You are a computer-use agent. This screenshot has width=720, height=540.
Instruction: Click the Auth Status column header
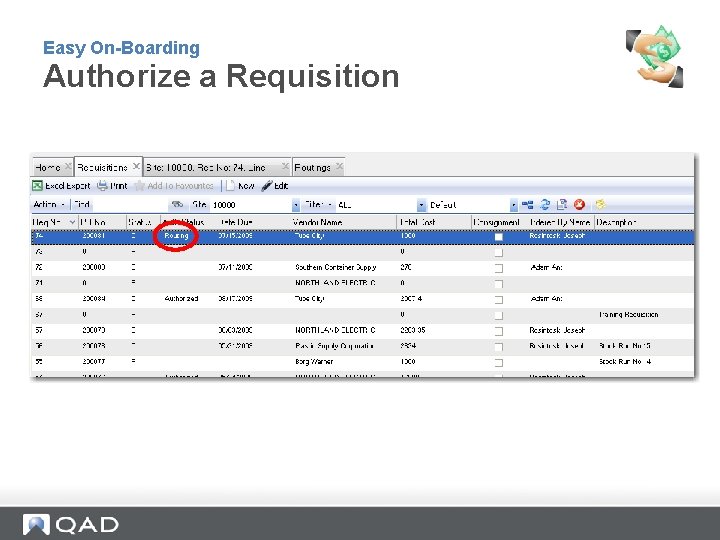tap(189, 222)
